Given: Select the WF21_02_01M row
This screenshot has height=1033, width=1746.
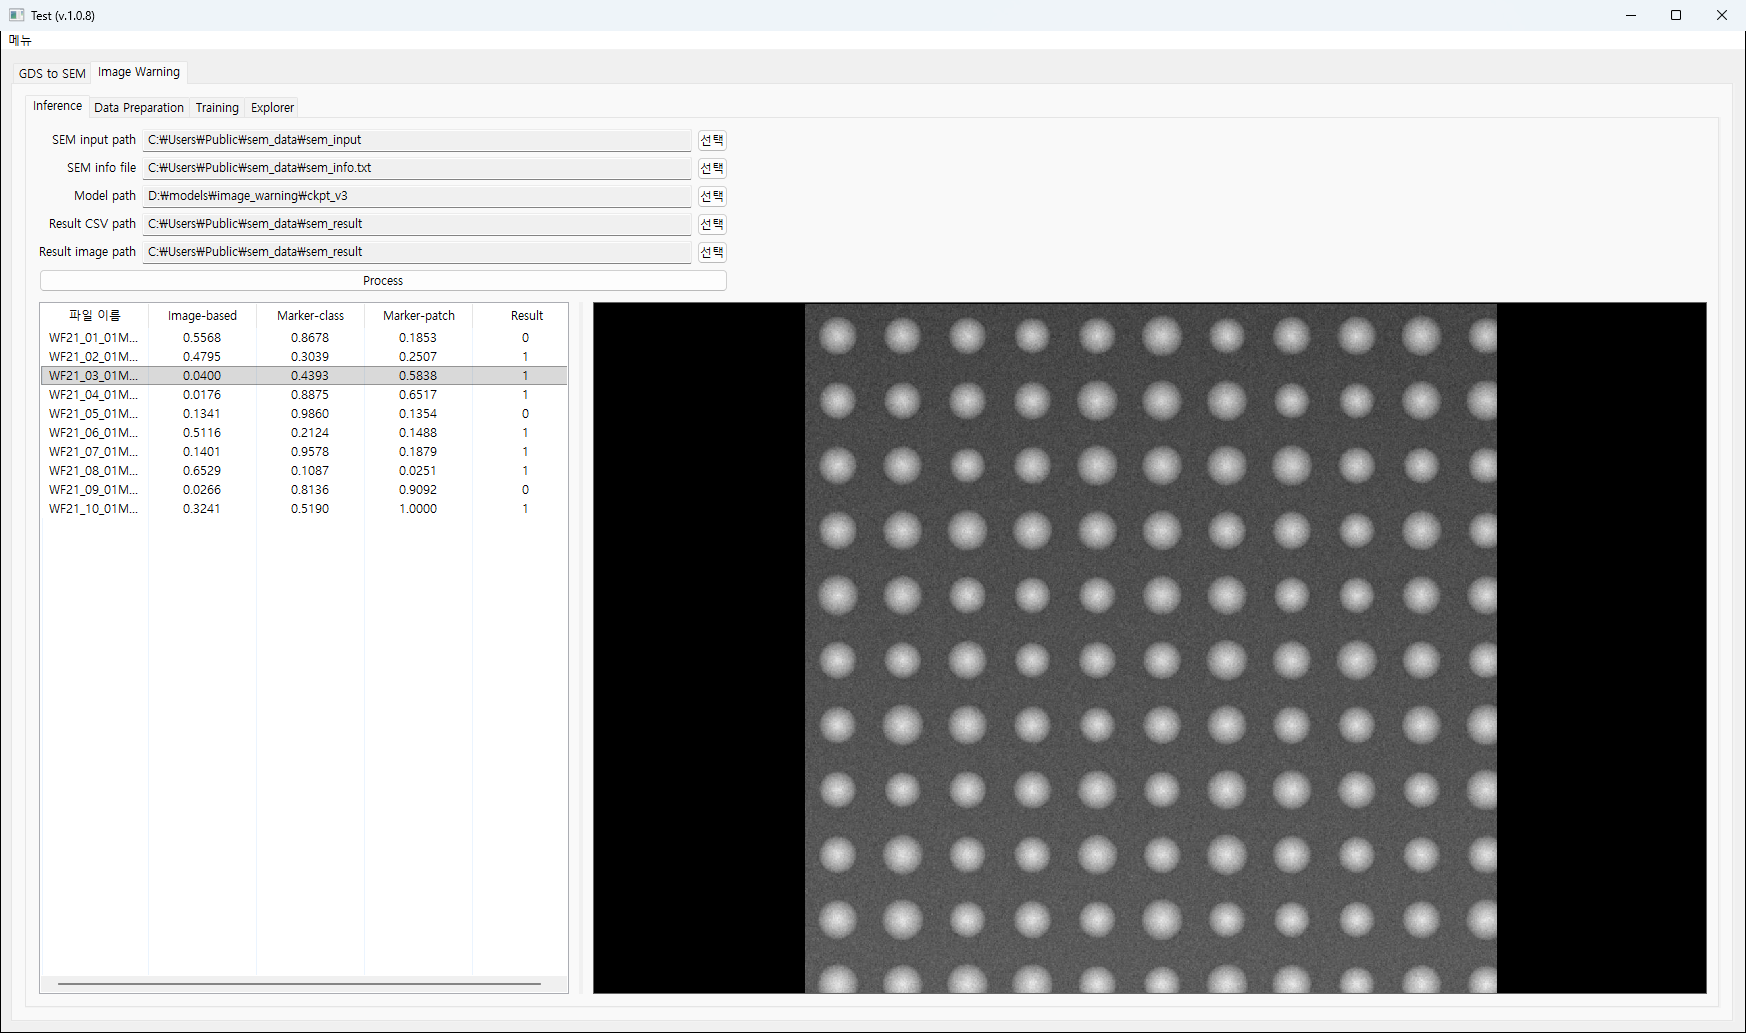Looking at the screenshot, I should (x=304, y=357).
